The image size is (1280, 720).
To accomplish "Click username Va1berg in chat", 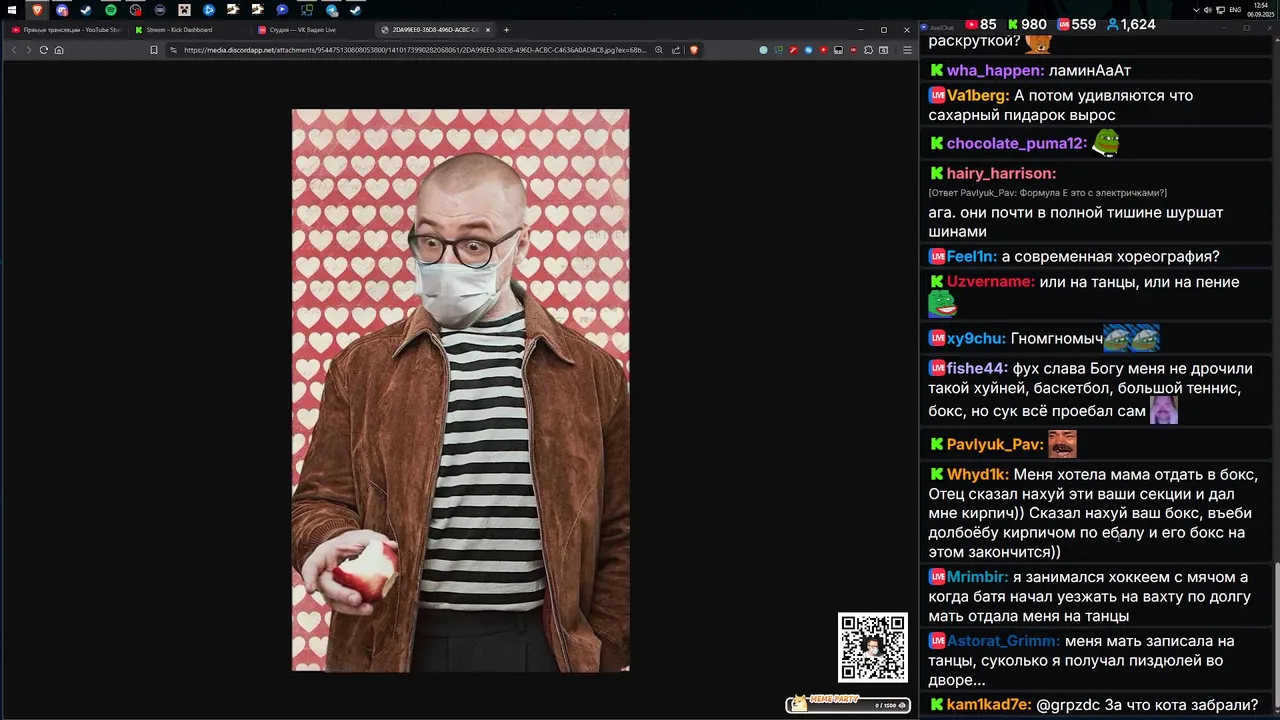I will pos(978,96).
